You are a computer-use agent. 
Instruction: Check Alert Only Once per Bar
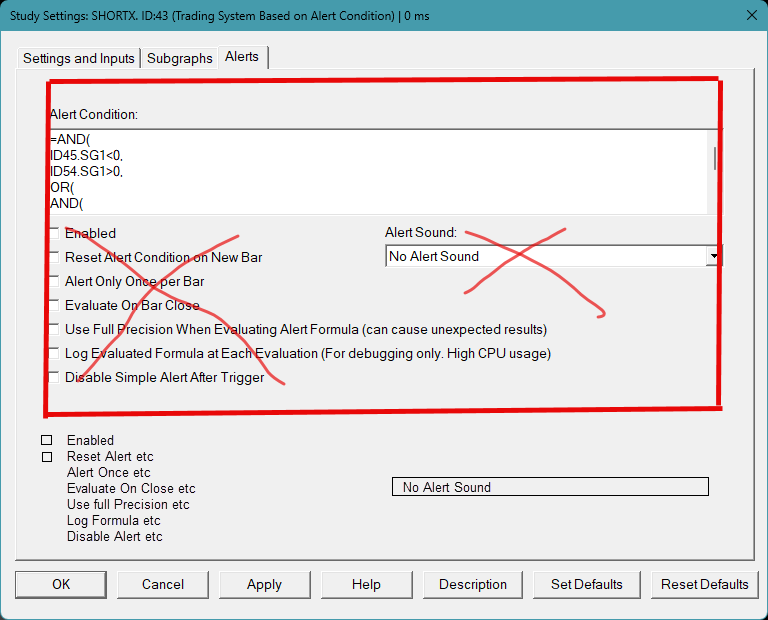click(54, 281)
